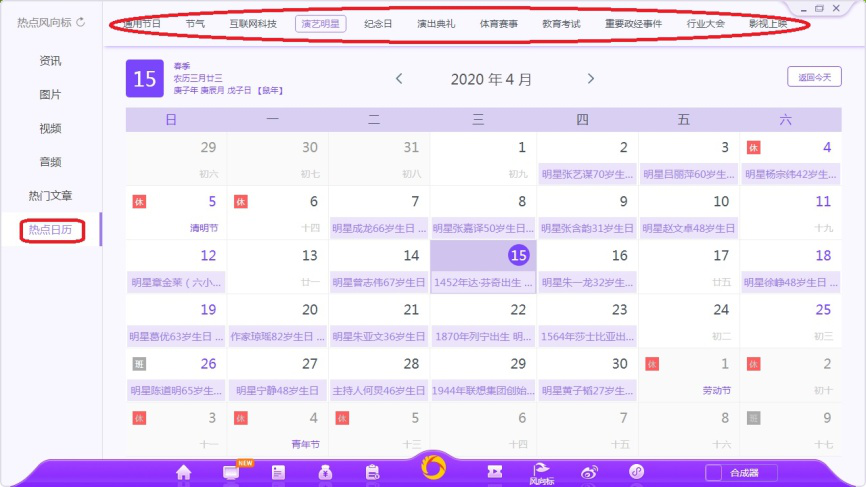Click event 明星葛优63岁生日 on April 19
This screenshot has height=487, width=866.
pyautogui.click(x=176, y=337)
